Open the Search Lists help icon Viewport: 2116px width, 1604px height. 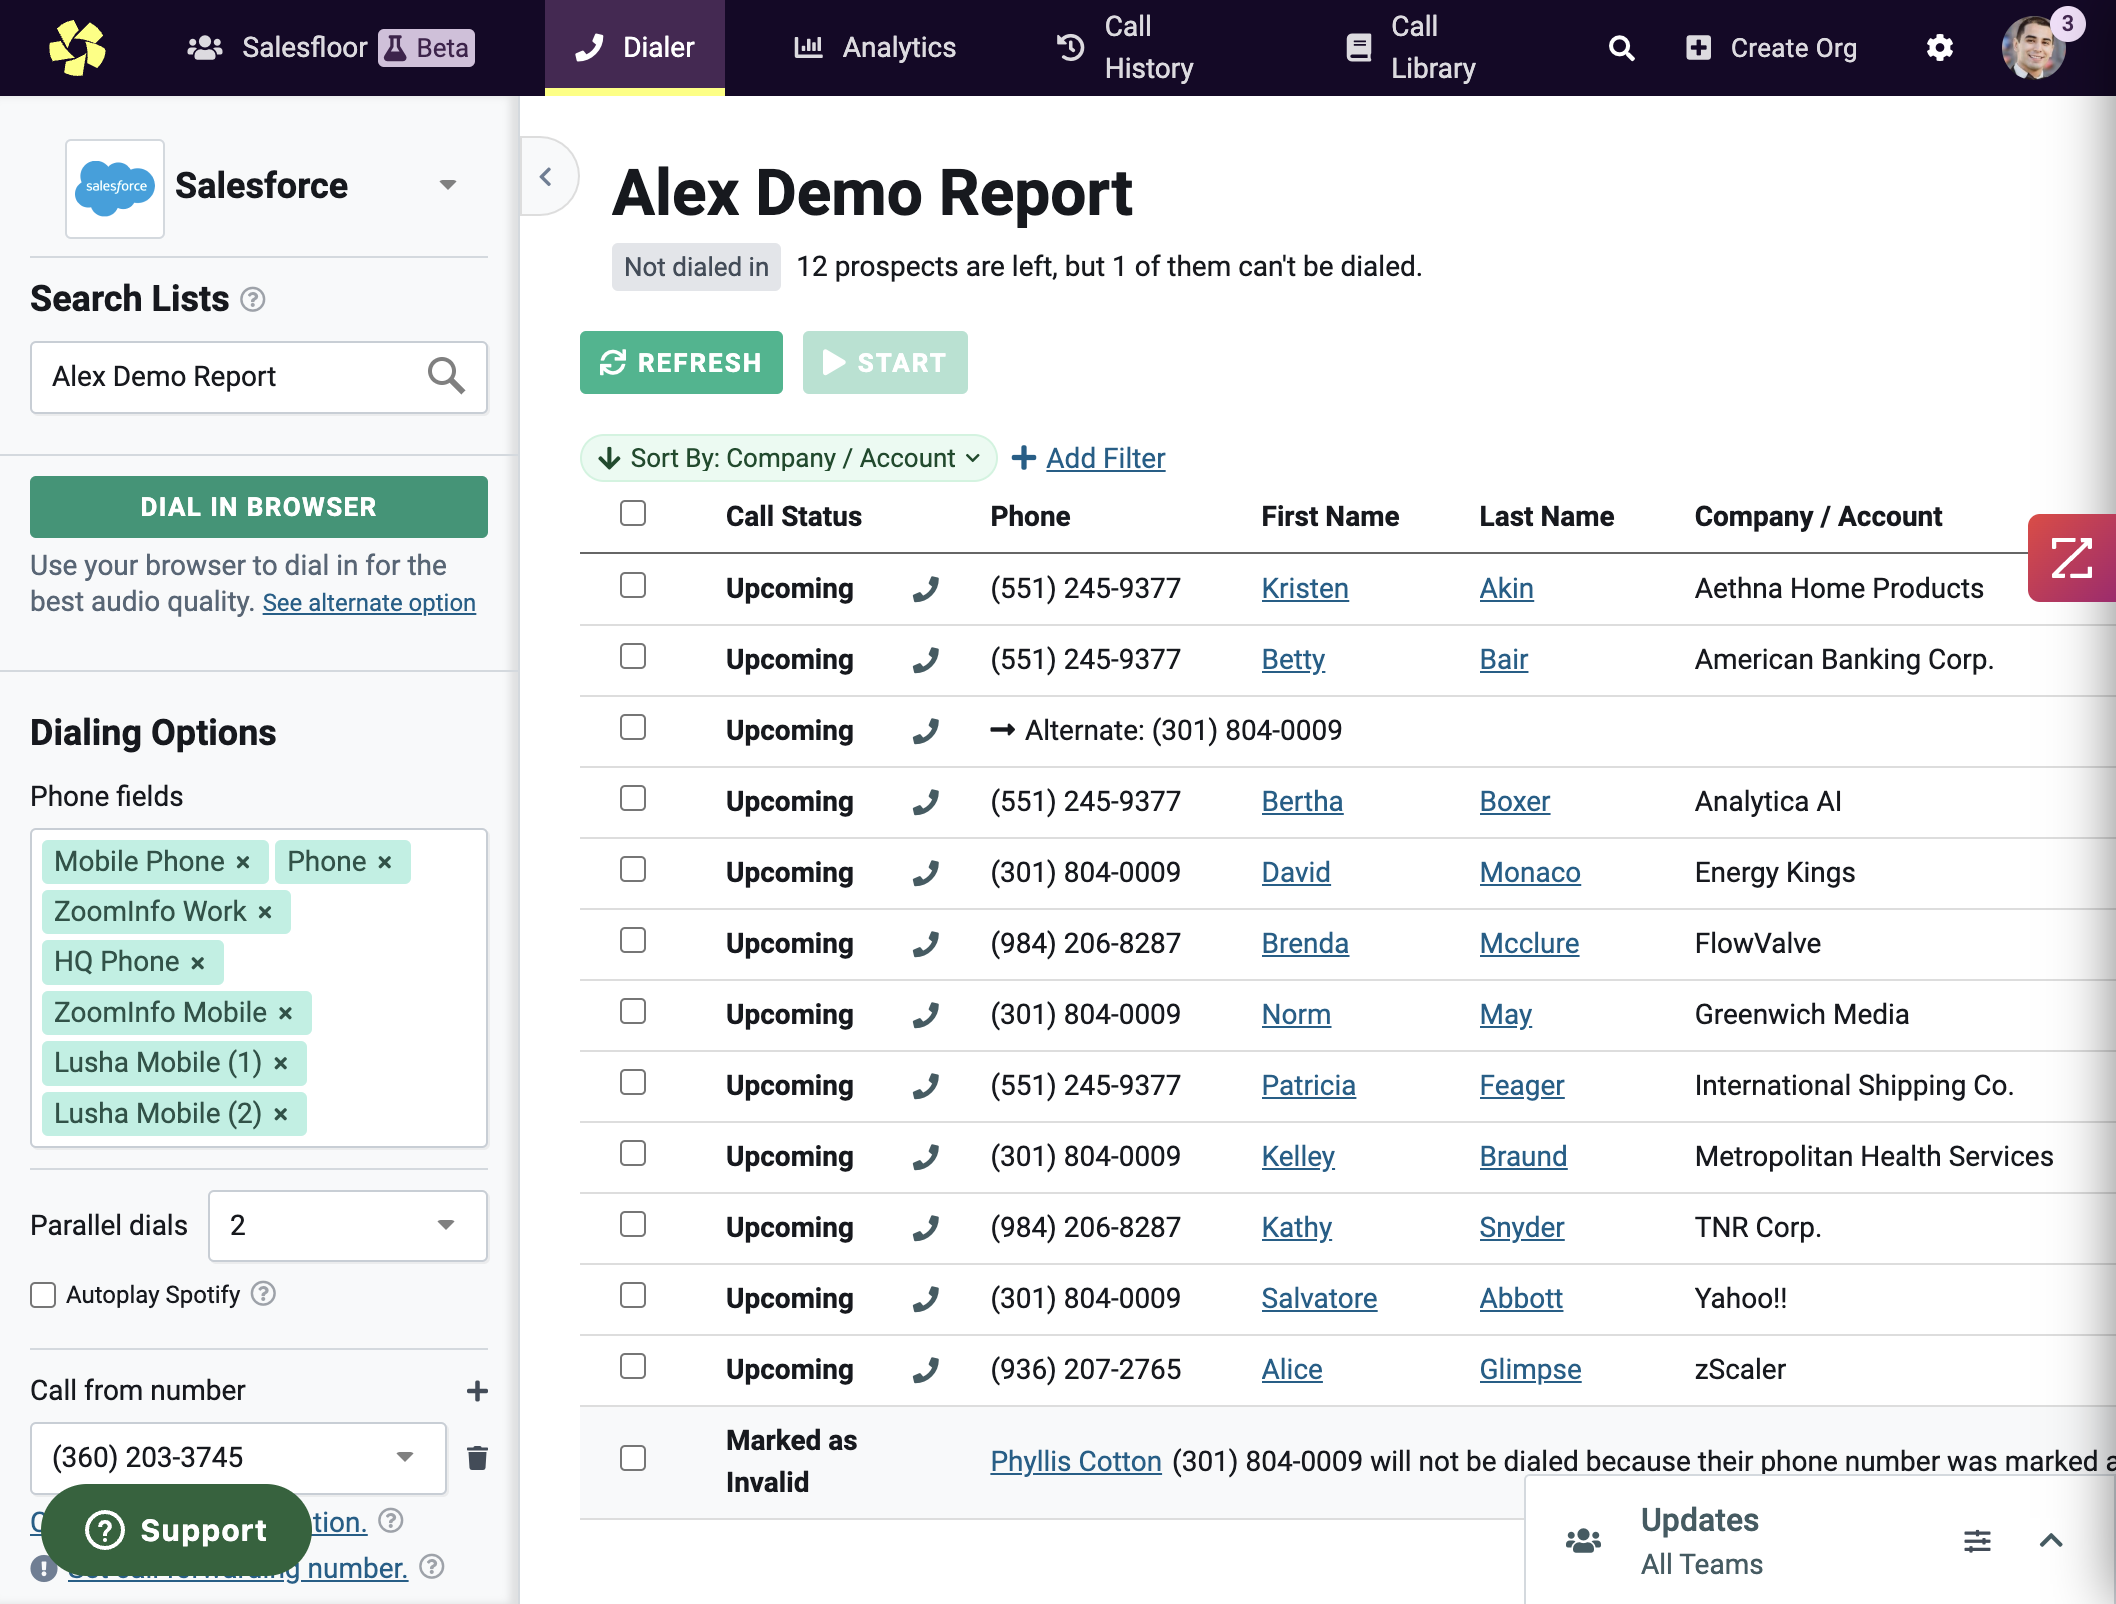tap(253, 299)
